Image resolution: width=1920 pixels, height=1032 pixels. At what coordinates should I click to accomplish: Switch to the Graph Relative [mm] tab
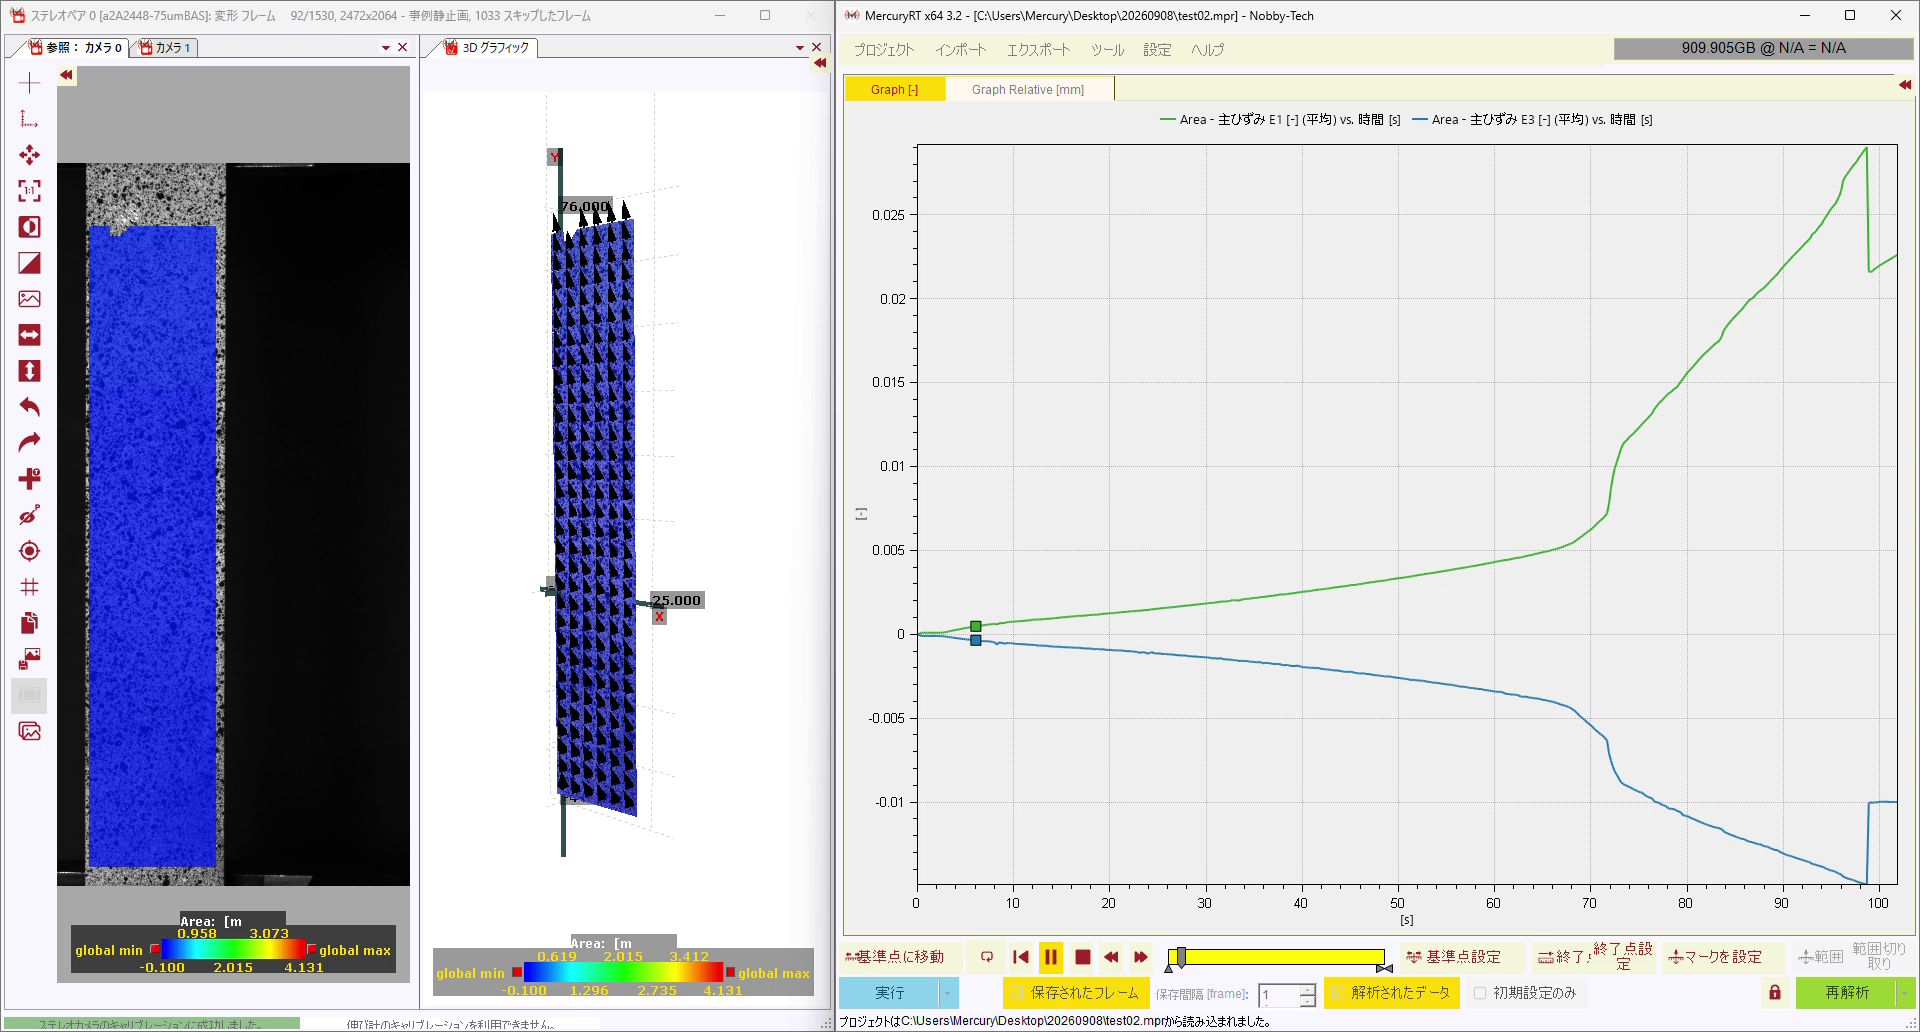coord(1028,90)
